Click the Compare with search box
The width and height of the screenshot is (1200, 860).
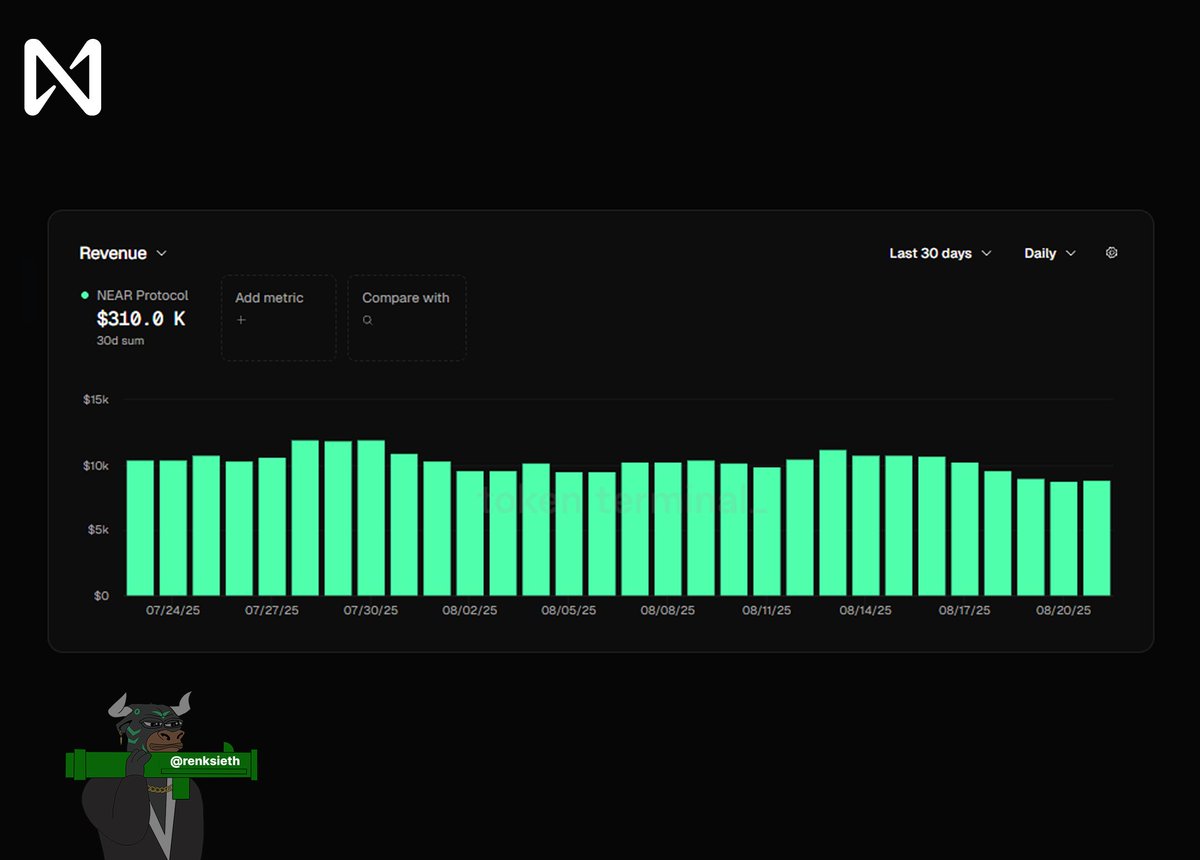(x=407, y=318)
